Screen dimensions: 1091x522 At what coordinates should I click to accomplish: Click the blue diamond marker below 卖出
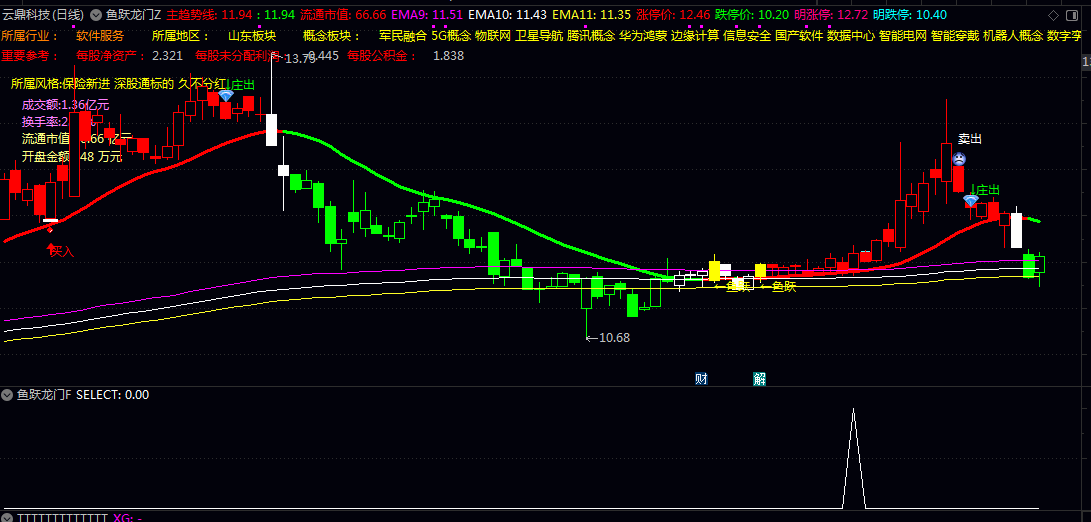pyautogui.click(x=971, y=200)
